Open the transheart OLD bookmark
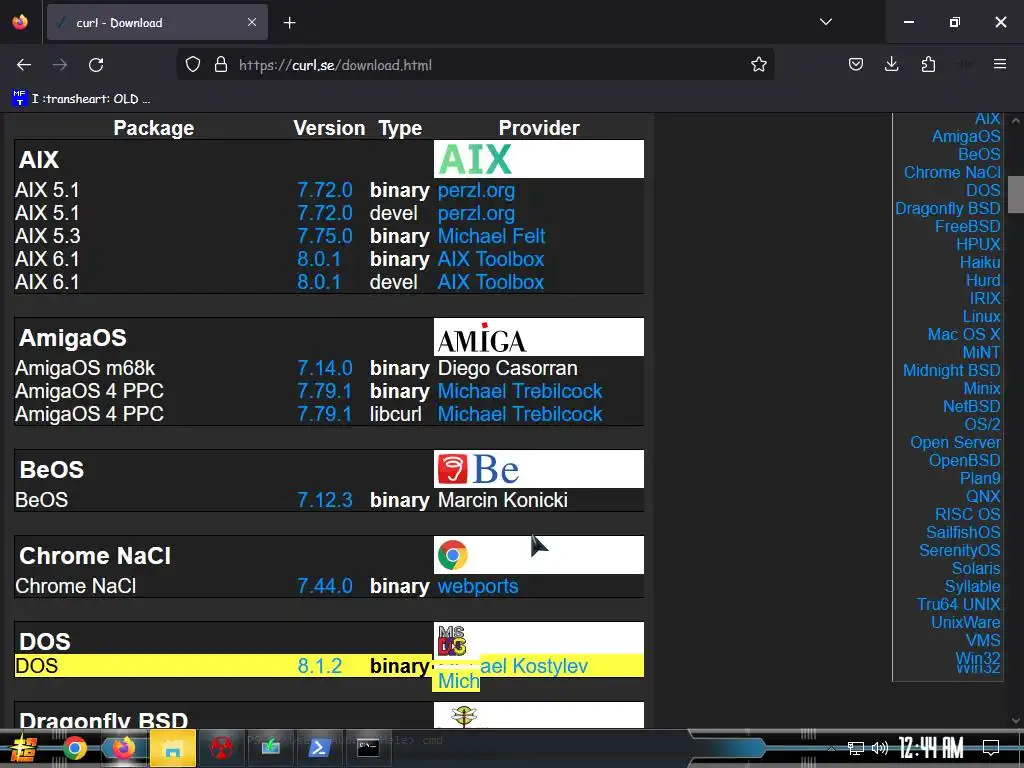Screen dimensions: 1024x768 [82, 99]
